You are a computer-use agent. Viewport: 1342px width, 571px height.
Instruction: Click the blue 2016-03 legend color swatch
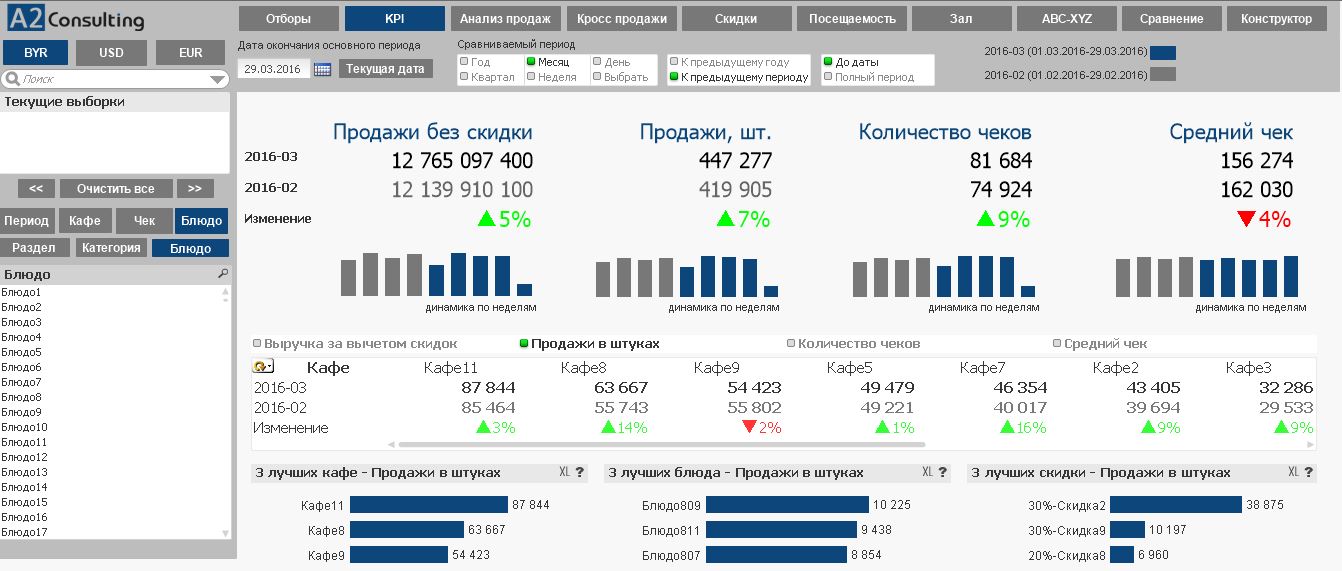pos(1163,53)
